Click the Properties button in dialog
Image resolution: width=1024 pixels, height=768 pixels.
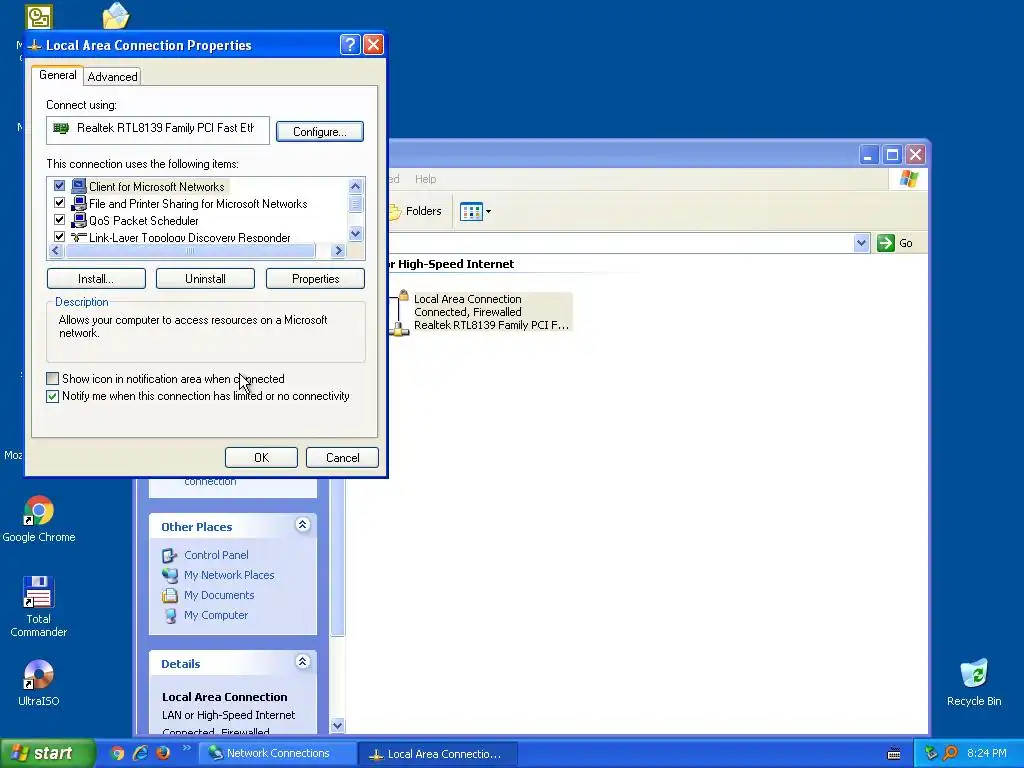tap(315, 279)
